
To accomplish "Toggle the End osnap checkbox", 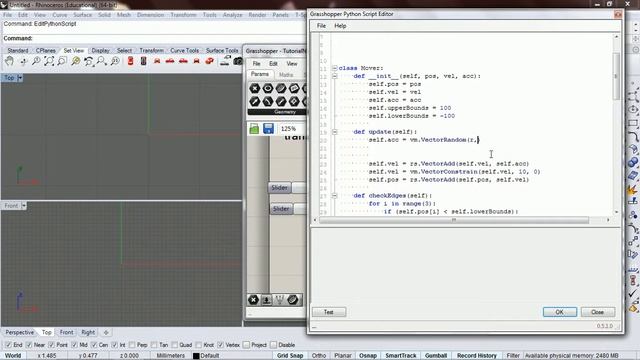I will pos(8,345).
